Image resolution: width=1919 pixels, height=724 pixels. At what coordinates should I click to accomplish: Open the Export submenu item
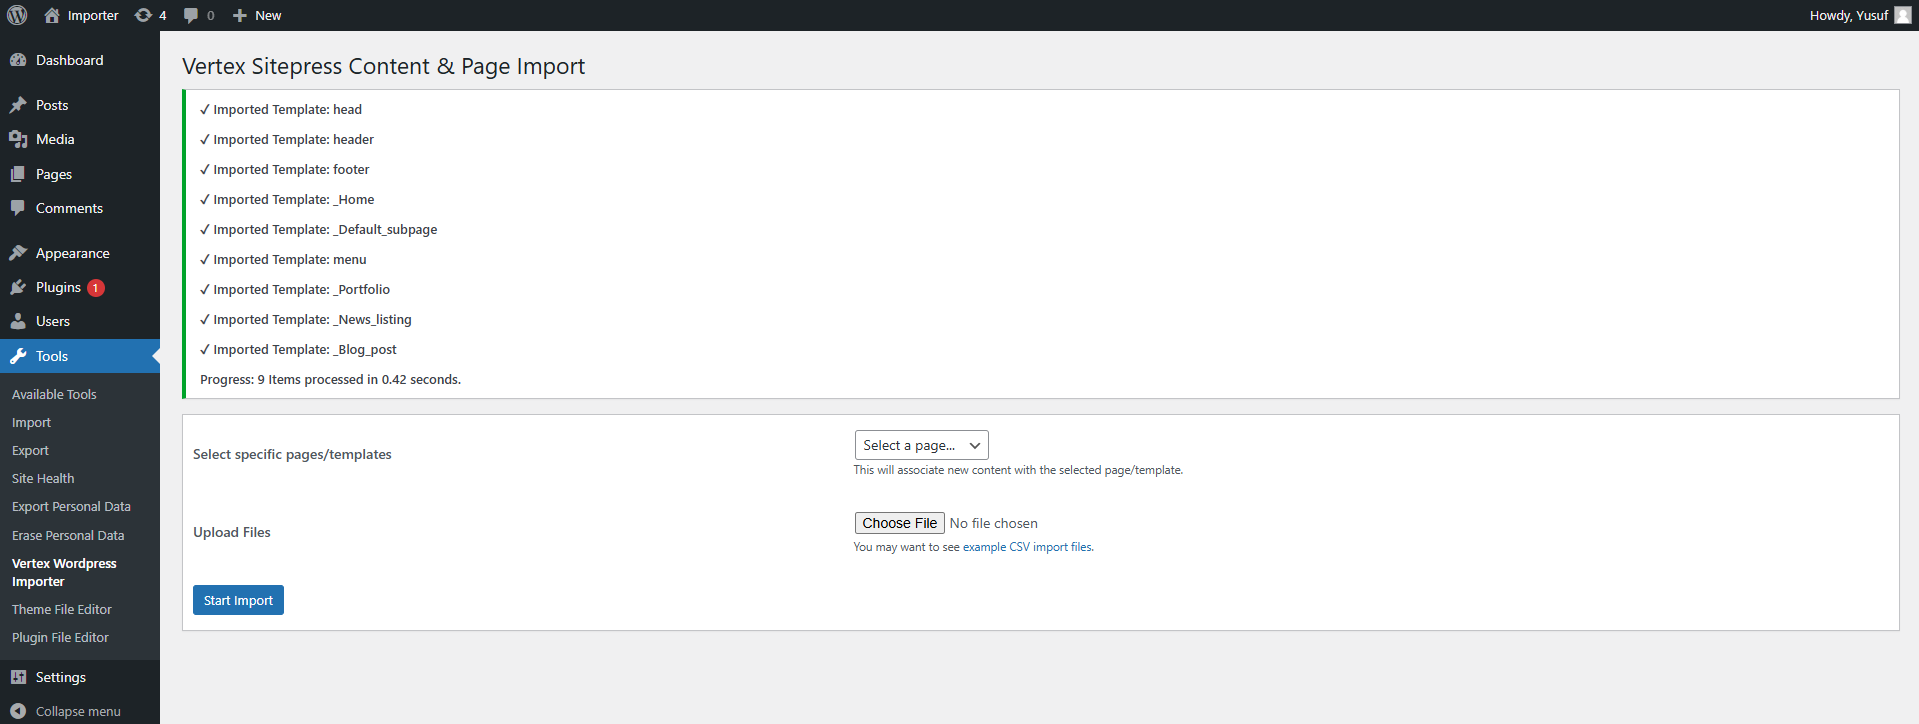point(30,450)
